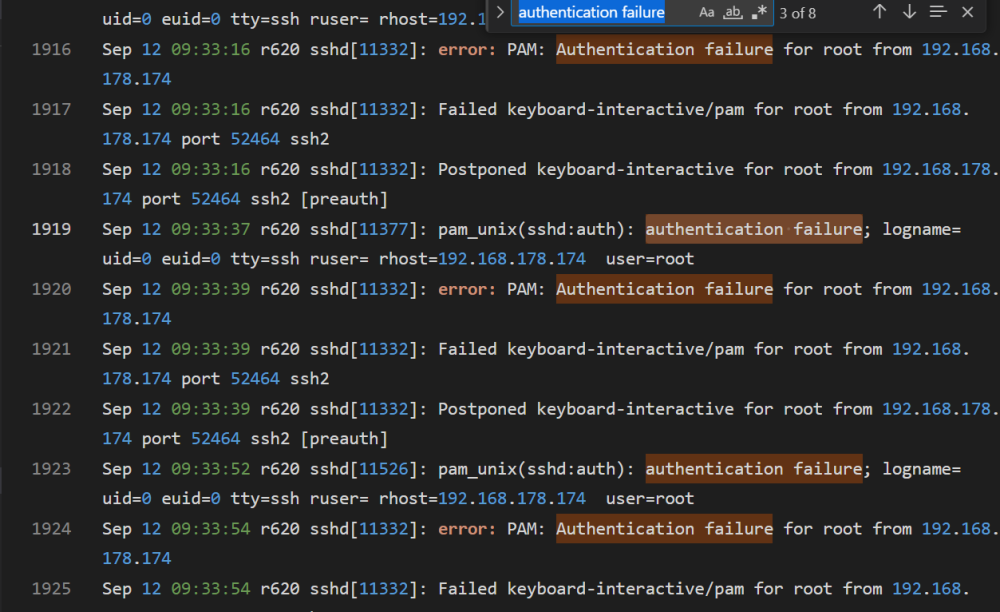Click the '3 of 8' match count
Screen dimensions: 1000x612
[x=797, y=13]
